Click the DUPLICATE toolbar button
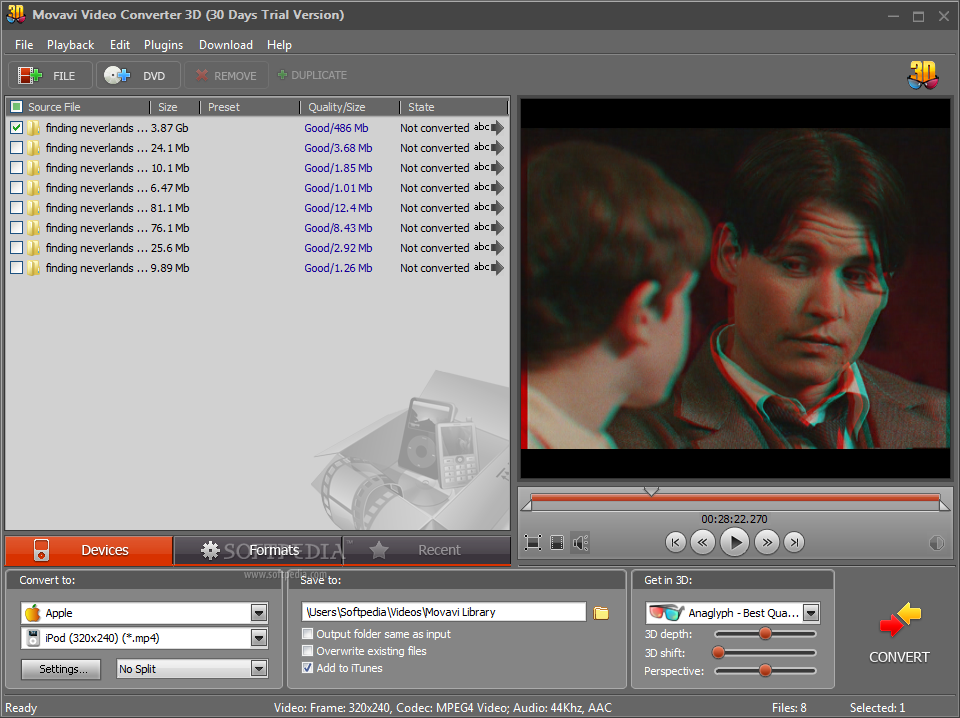Image resolution: width=960 pixels, height=718 pixels. (x=312, y=75)
